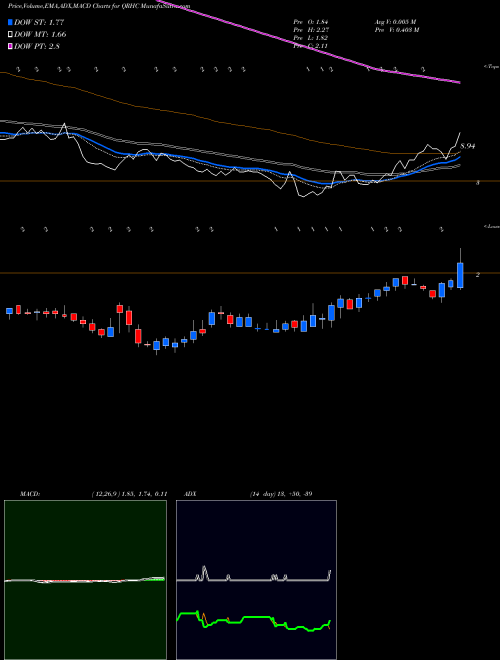The width and height of the screenshot is (500, 660).
Task: Click the chart title mentioning QRHC
Action: pyautogui.click(x=99, y=6)
